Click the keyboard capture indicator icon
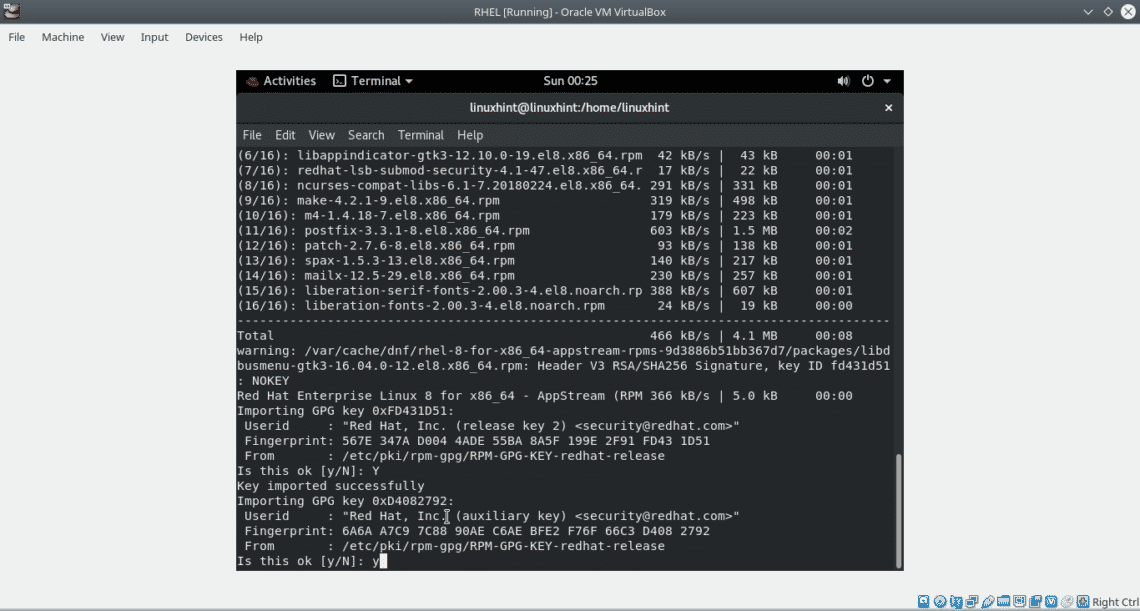The image size is (1140, 611). click(x=1083, y=601)
